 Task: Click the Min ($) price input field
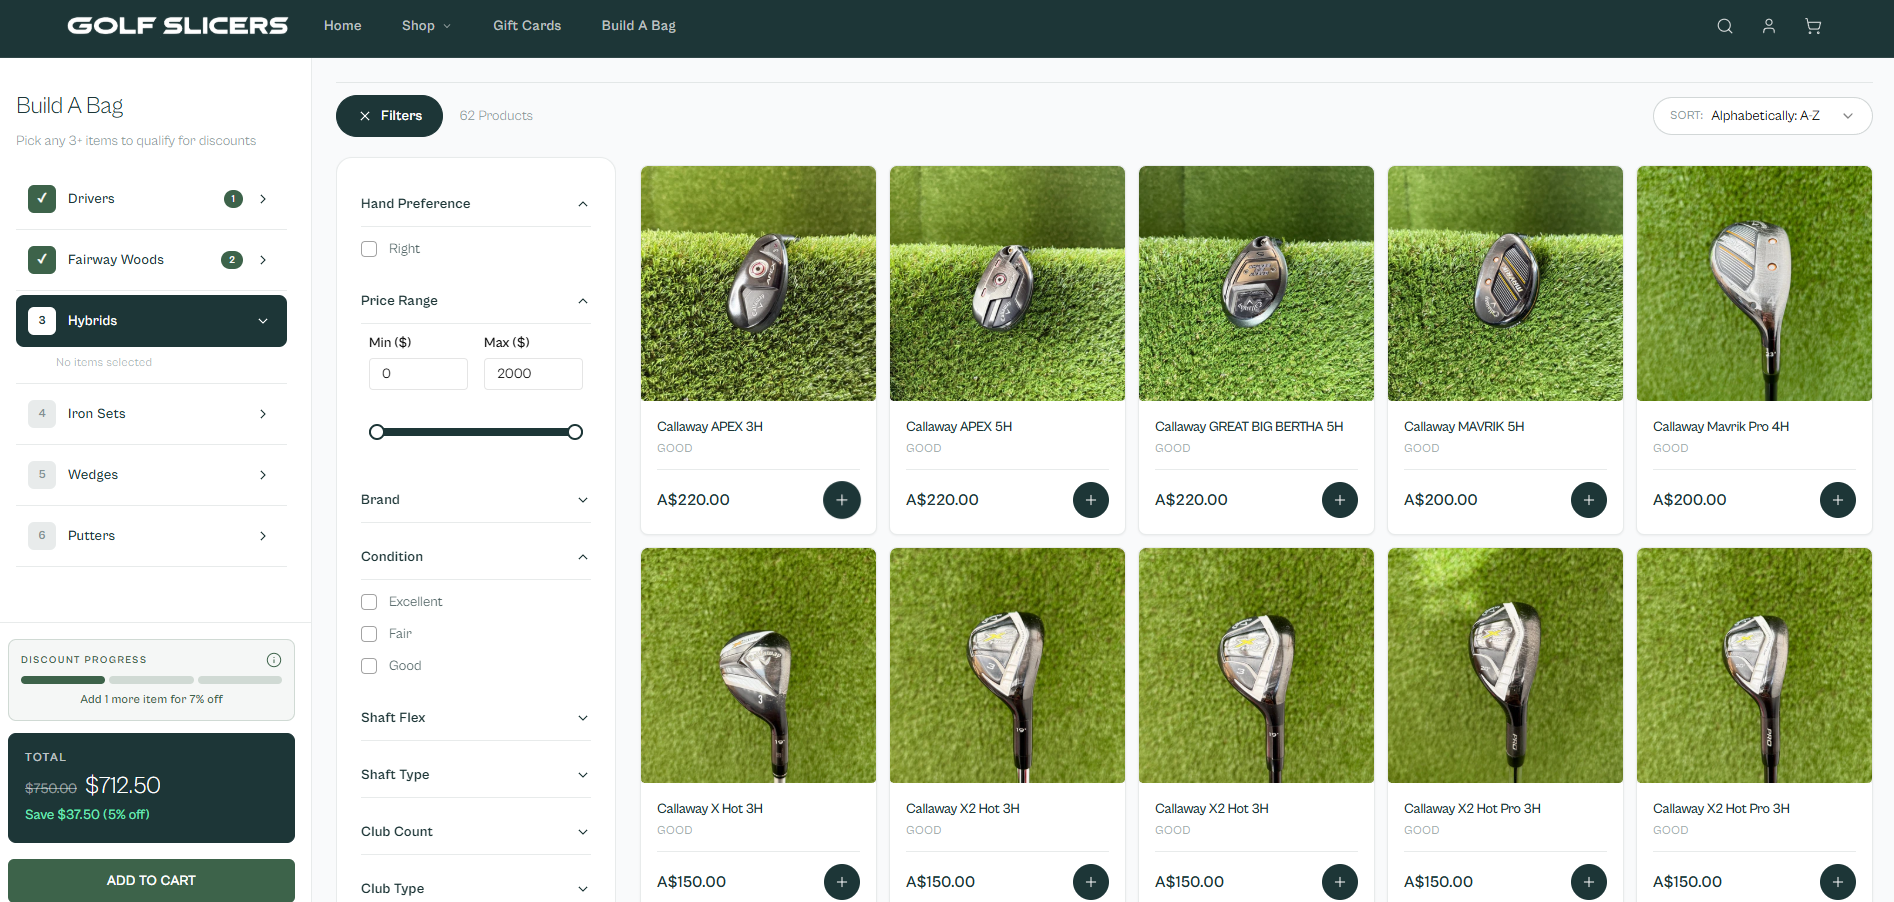tap(418, 374)
